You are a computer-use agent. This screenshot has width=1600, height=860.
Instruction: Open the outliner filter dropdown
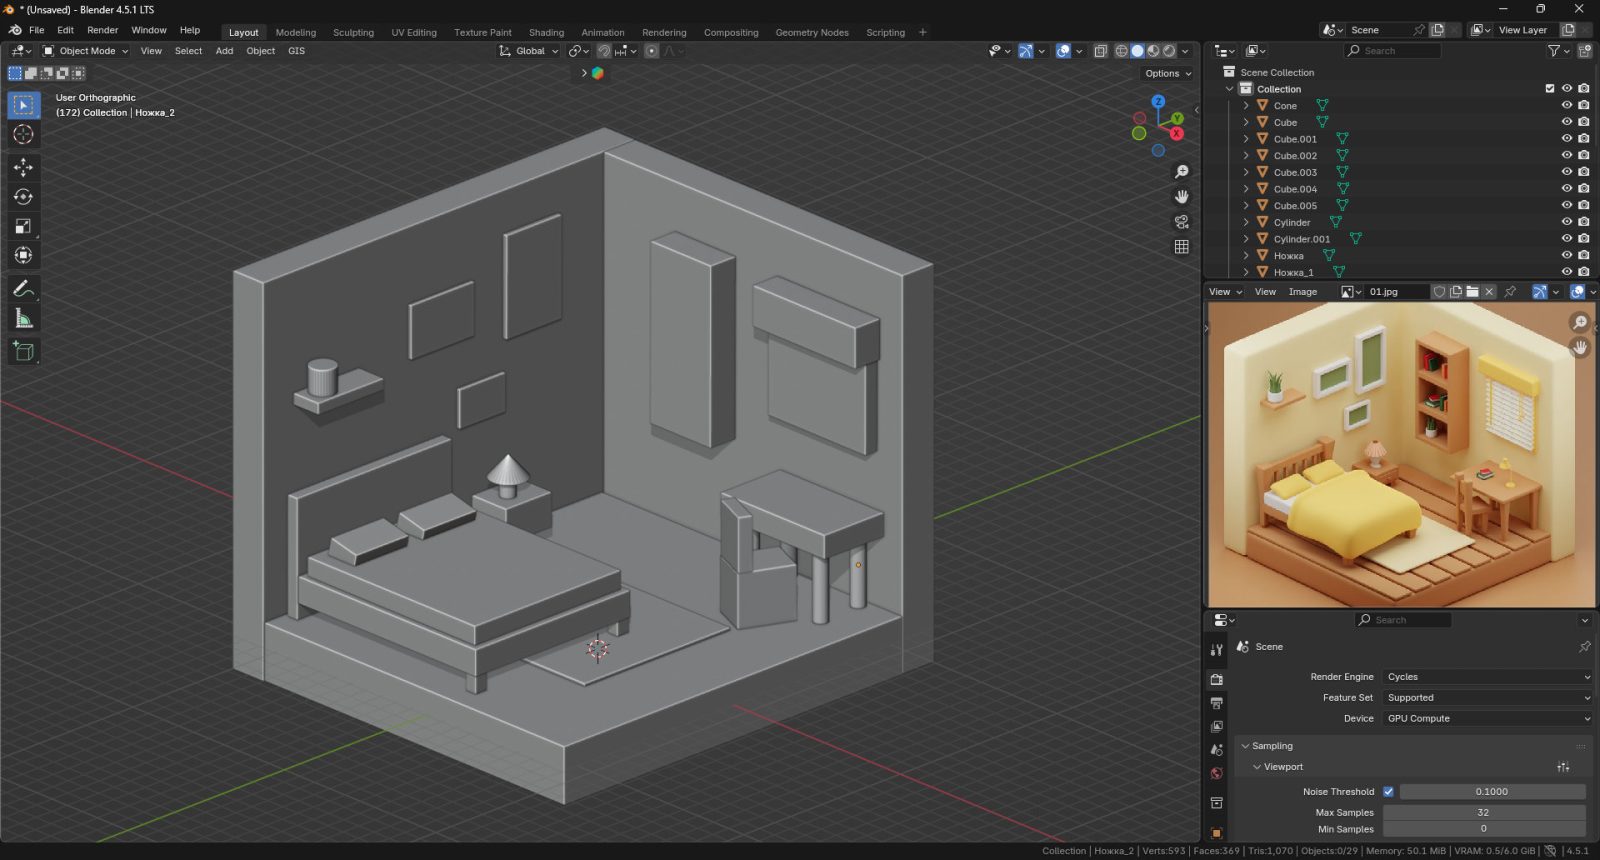(x=1558, y=51)
